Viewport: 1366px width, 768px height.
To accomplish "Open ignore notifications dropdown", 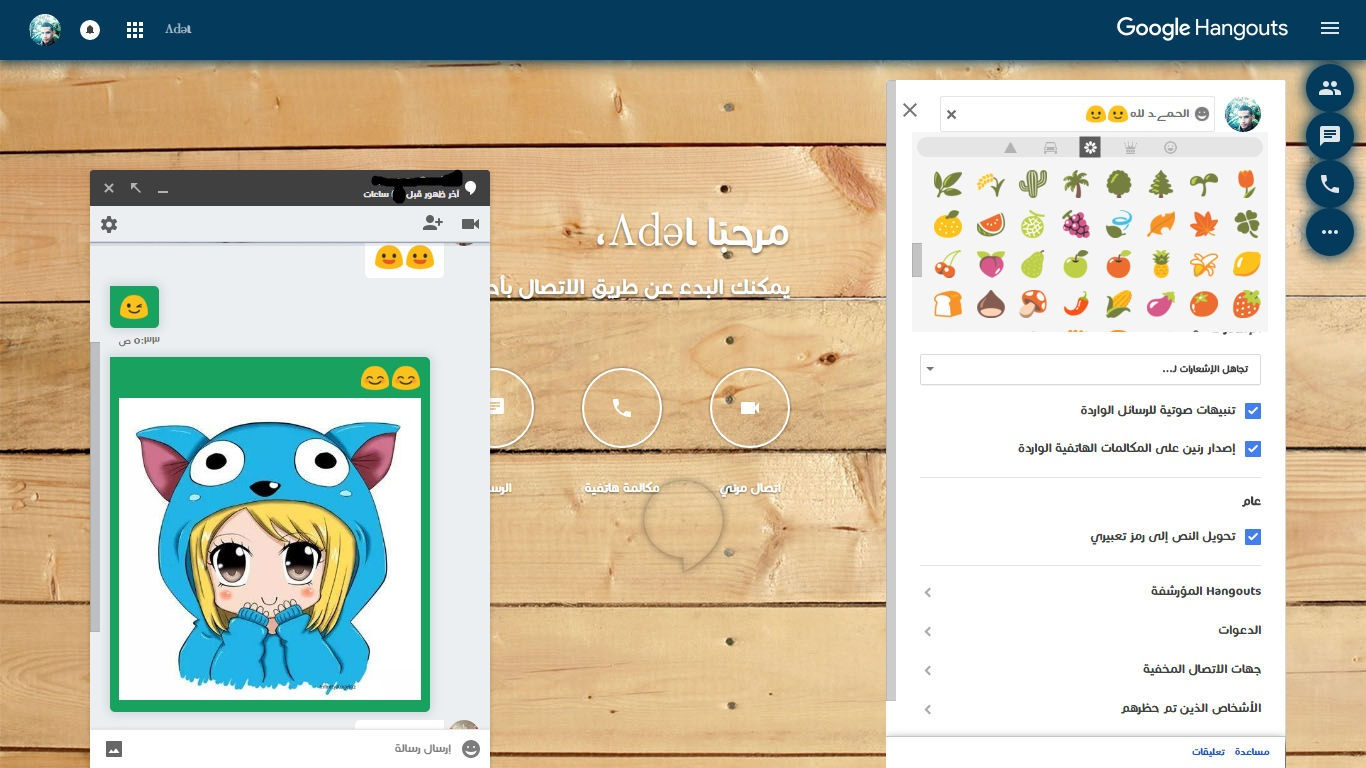I will point(1090,369).
